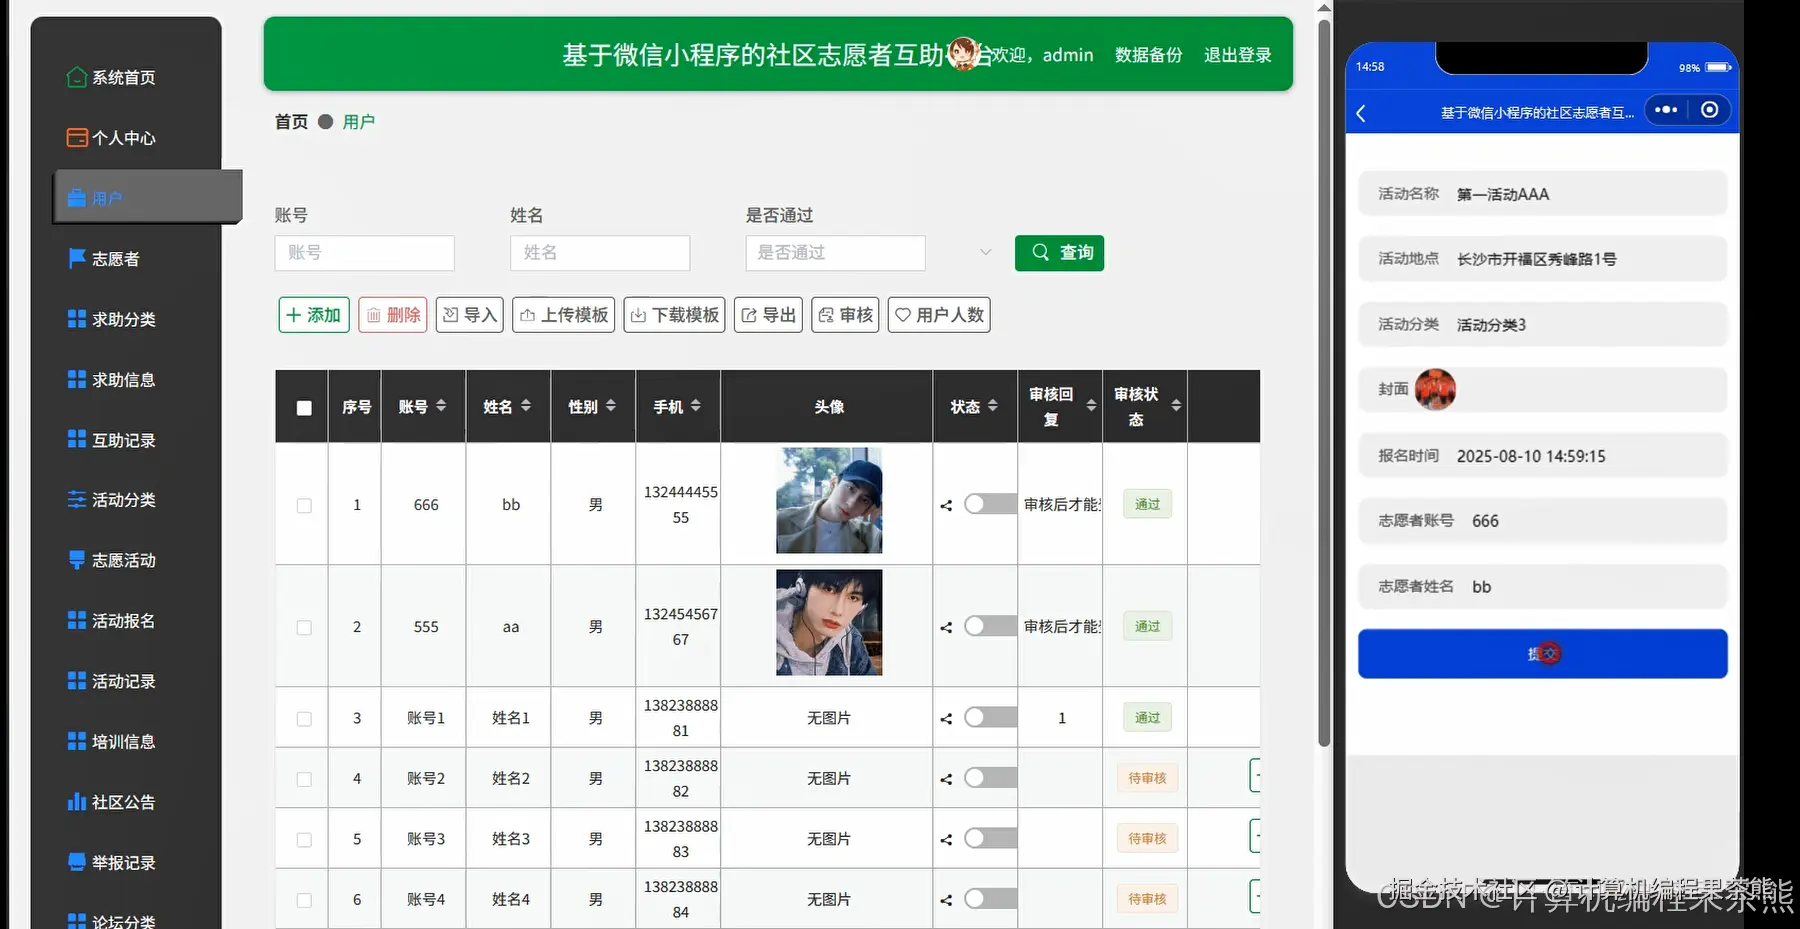Open the 是否通过 dropdown arrow

click(x=985, y=252)
